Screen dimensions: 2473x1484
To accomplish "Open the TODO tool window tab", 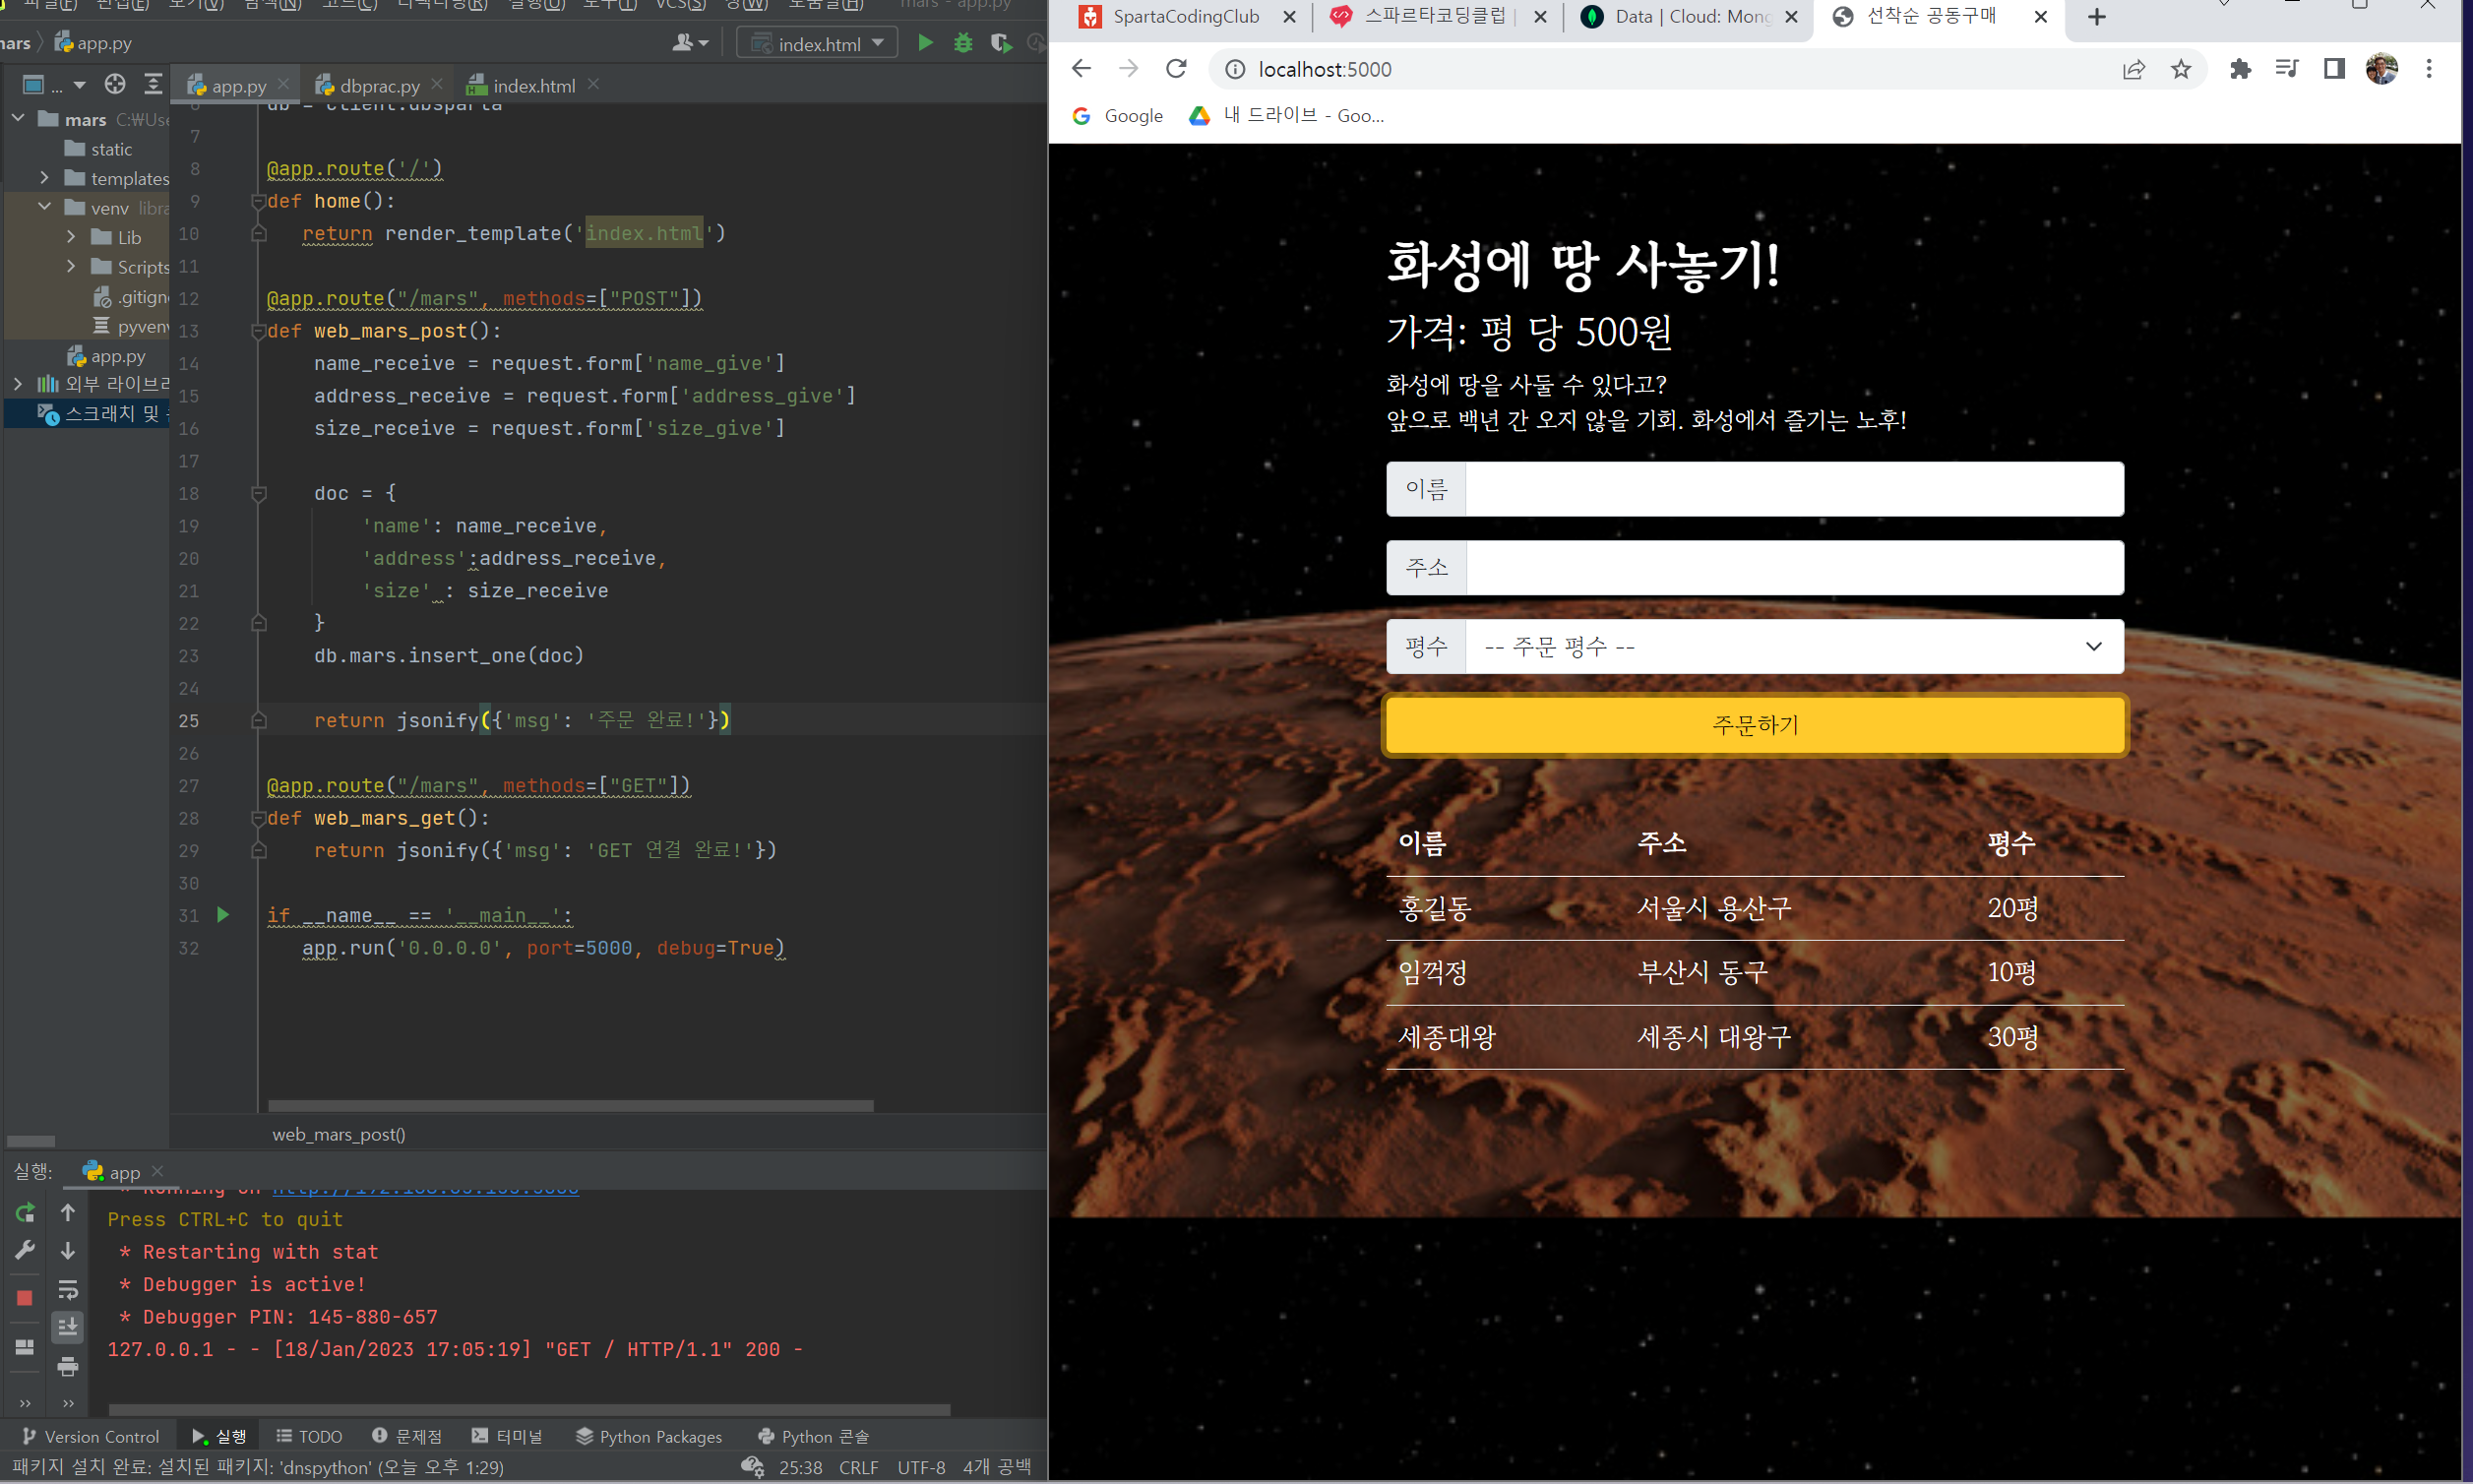I will point(309,1436).
